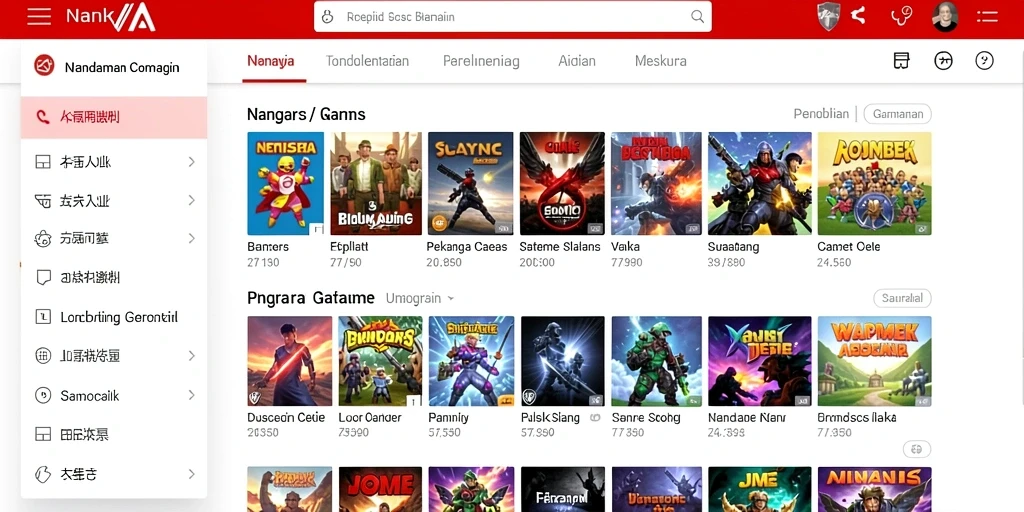Screen dimensions: 1024x512
Task: Open the Brmdscs llaka game thumbnail
Action: (x=874, y=361)
